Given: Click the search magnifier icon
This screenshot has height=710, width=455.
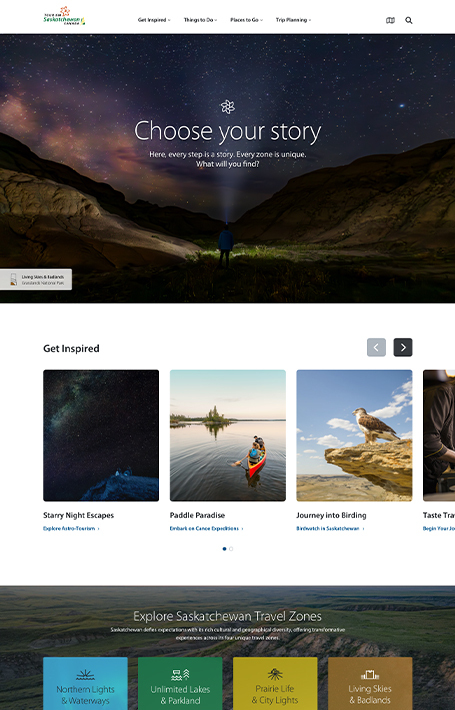Looking at the screenshot, I should [409, 20].
